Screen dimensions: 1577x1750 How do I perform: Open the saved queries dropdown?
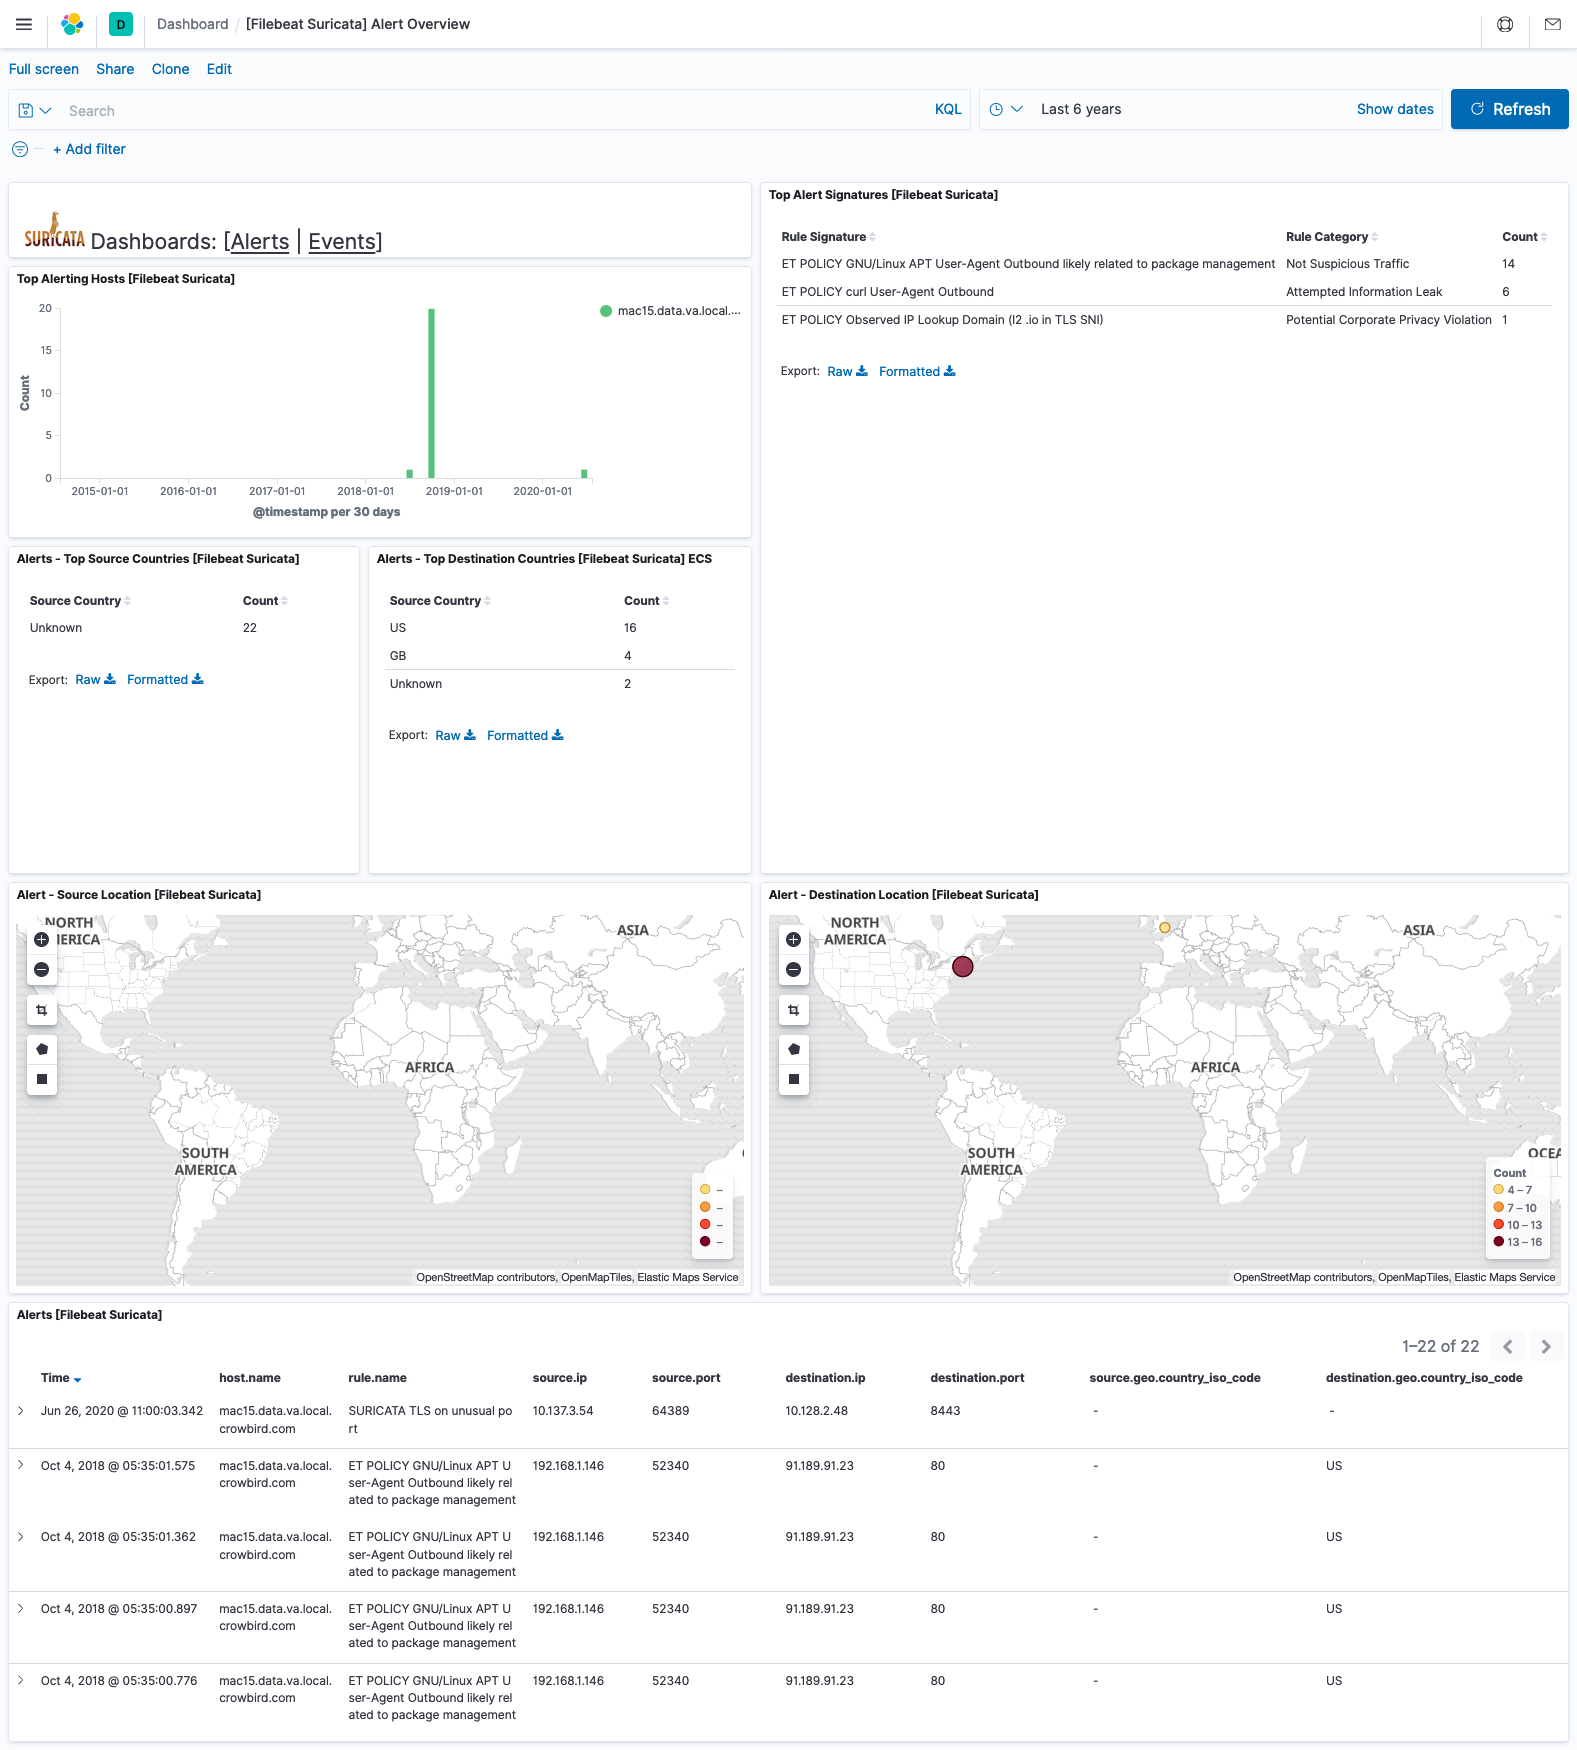pos(35,110)
